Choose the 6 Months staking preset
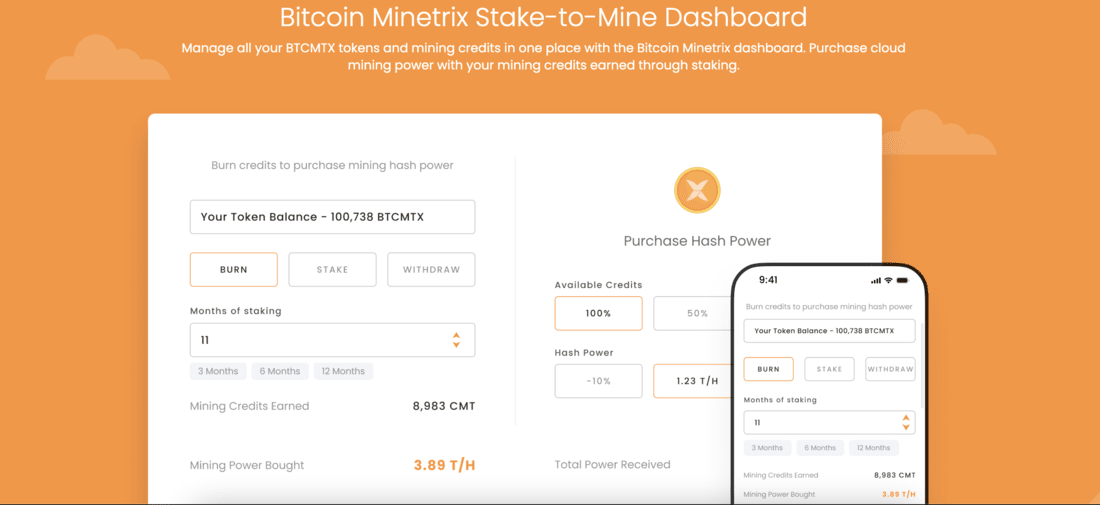1100x505 pixels. point(280,371)
